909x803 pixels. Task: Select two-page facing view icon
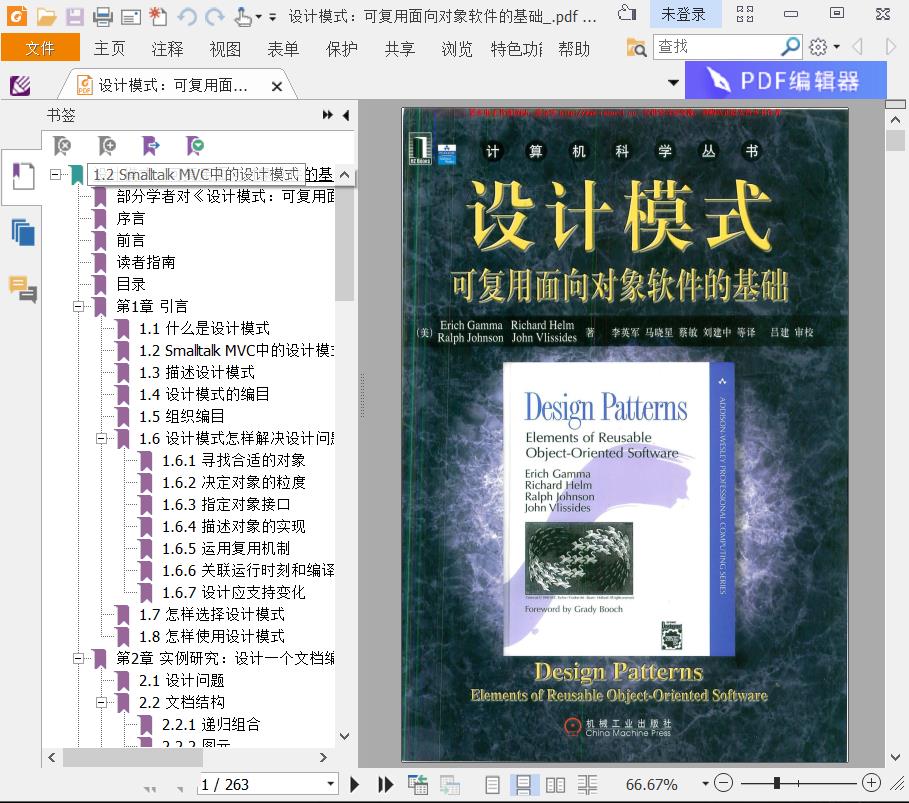click(x=555, y=785)
